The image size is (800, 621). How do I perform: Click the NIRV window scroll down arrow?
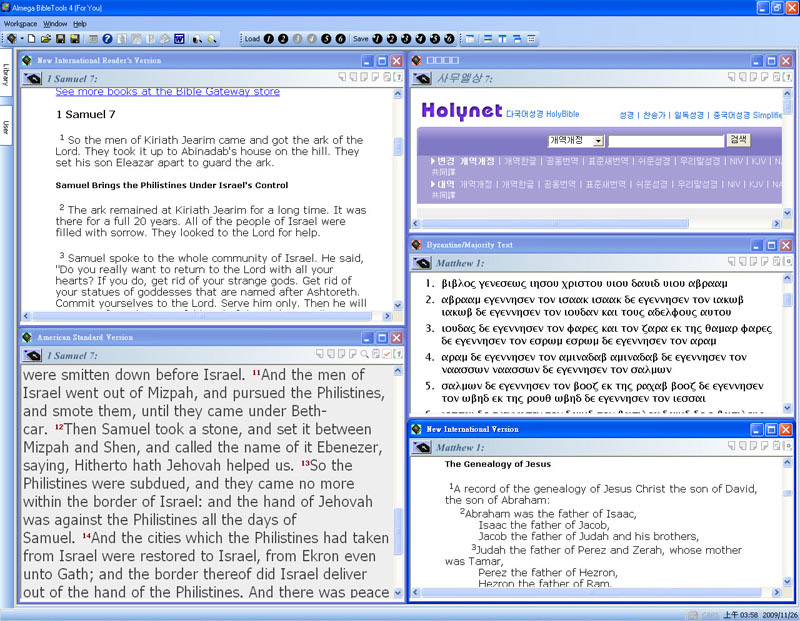click(x=398, y=306)
